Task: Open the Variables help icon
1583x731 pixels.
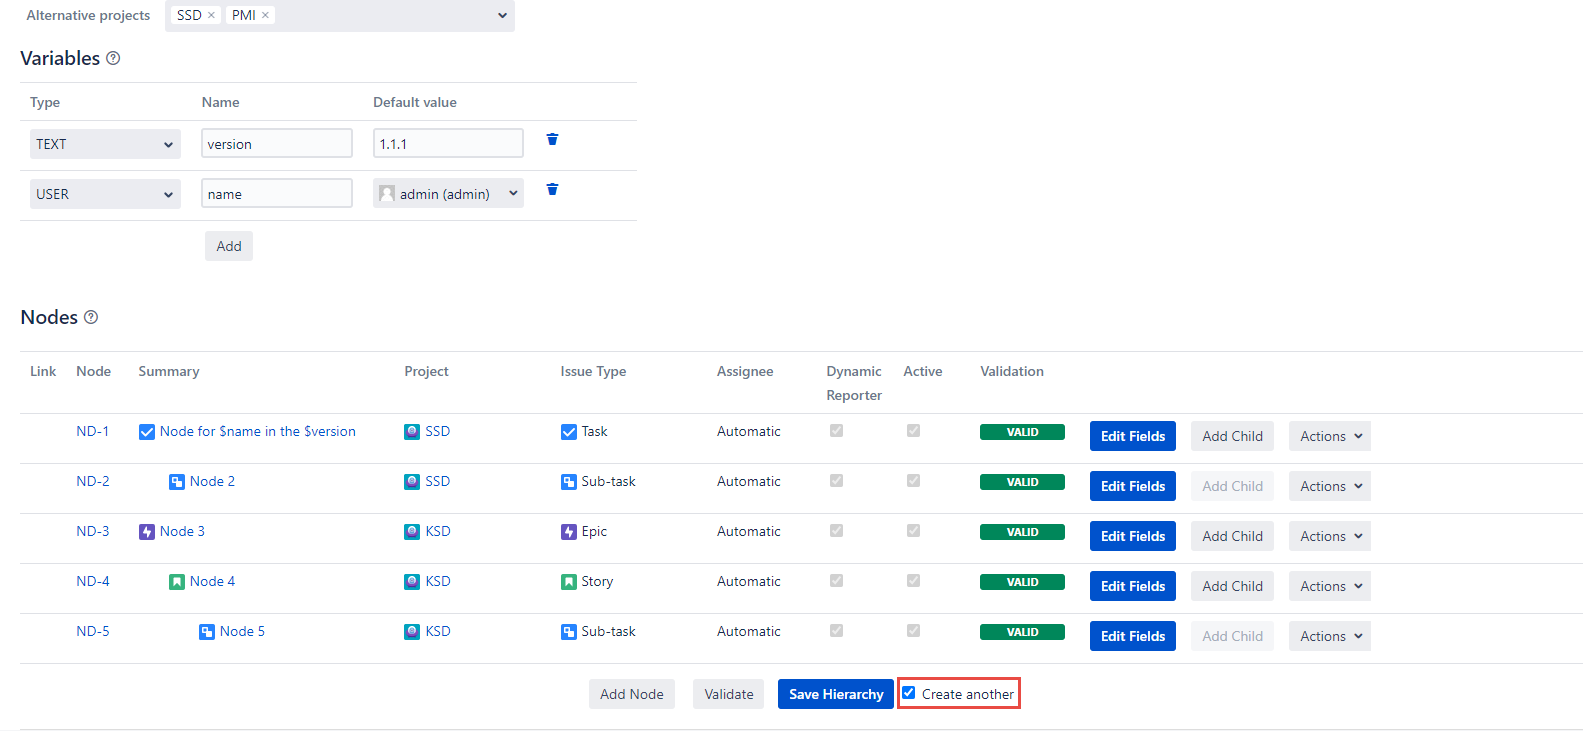Action: tap(113, 58)
